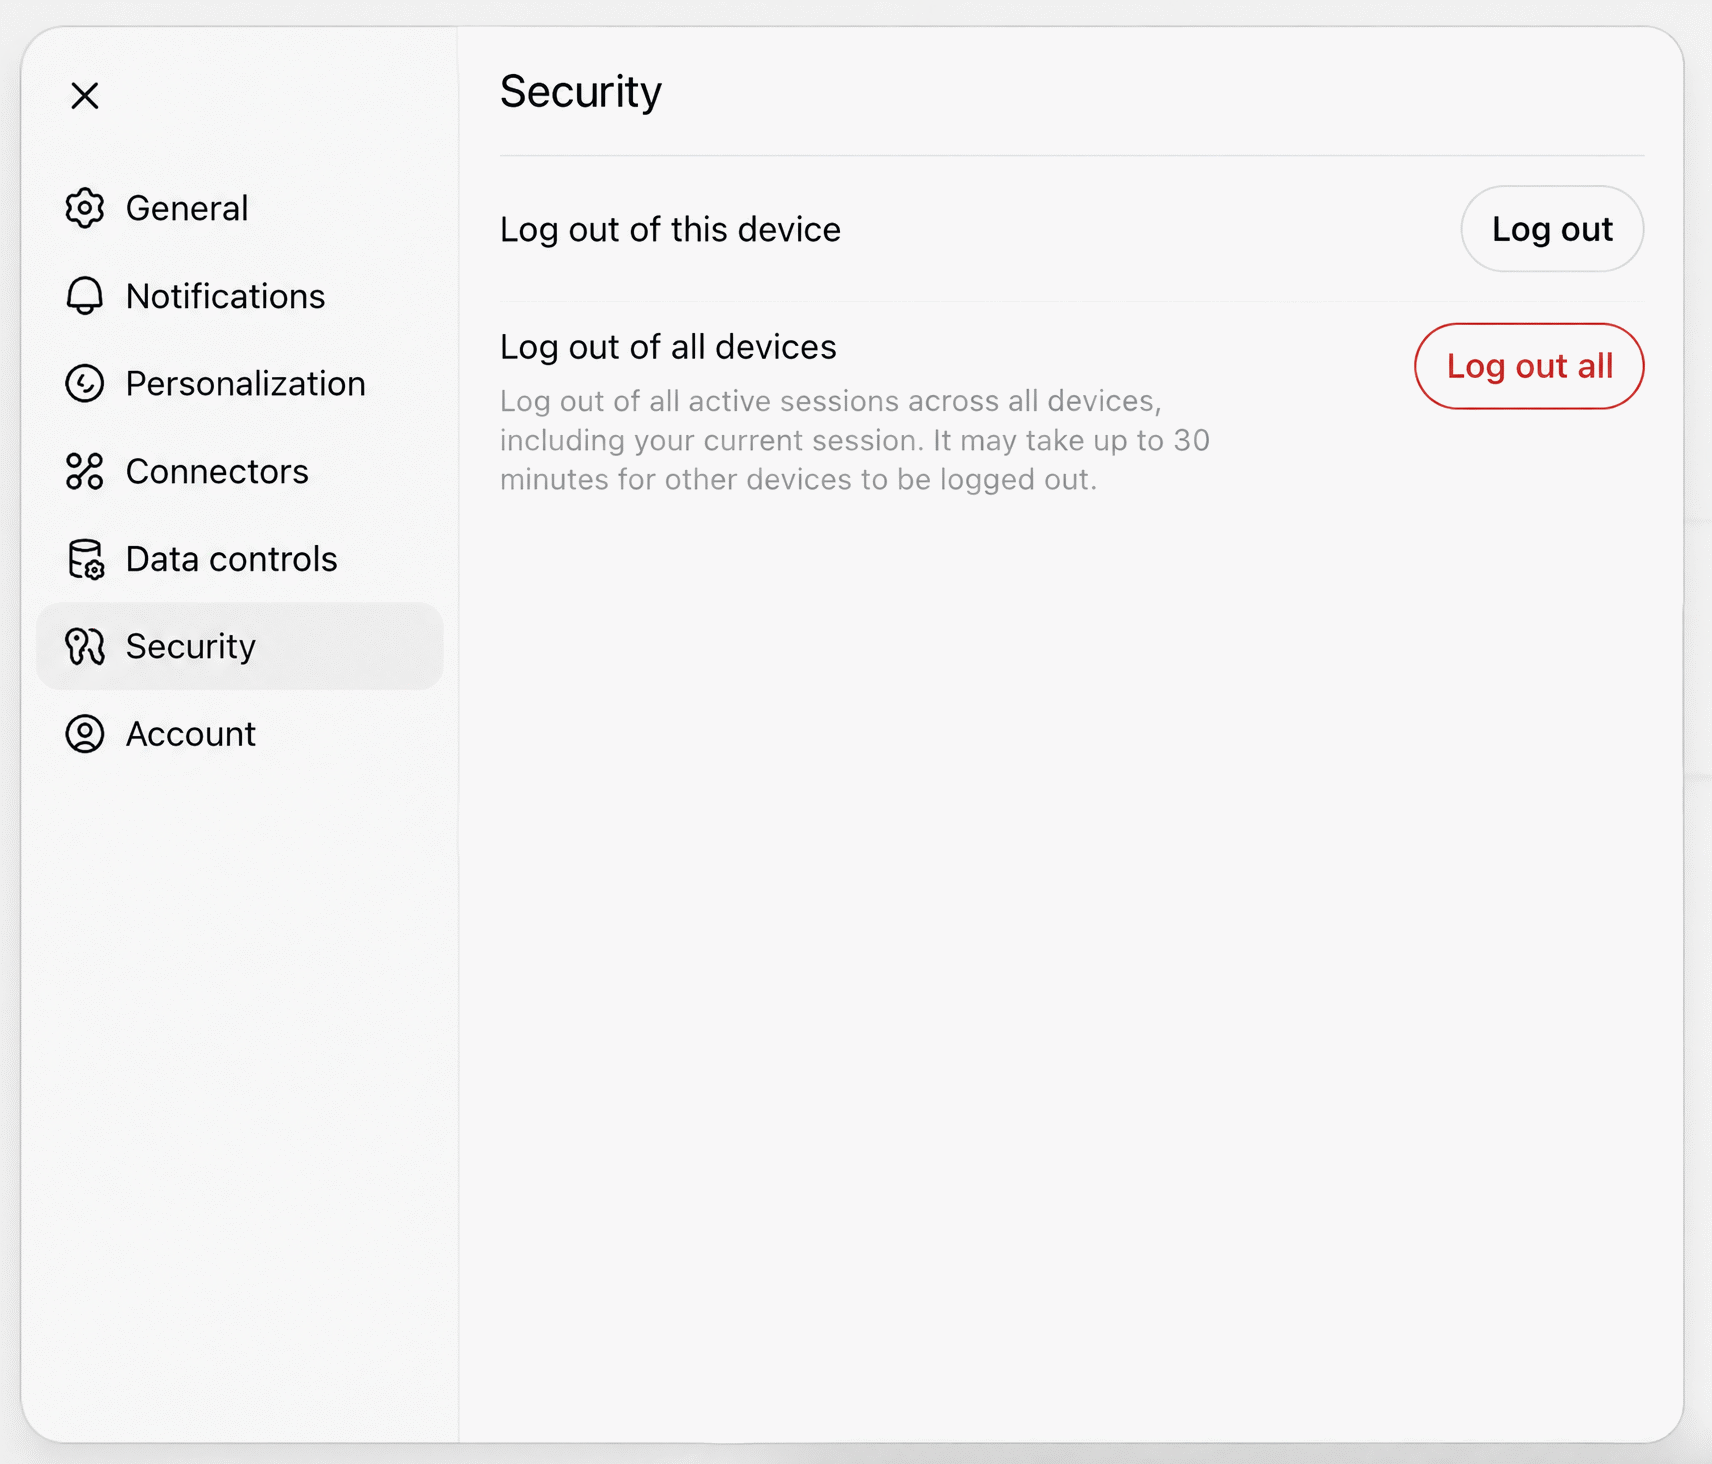Select the Connectors tab

[240, 471]
